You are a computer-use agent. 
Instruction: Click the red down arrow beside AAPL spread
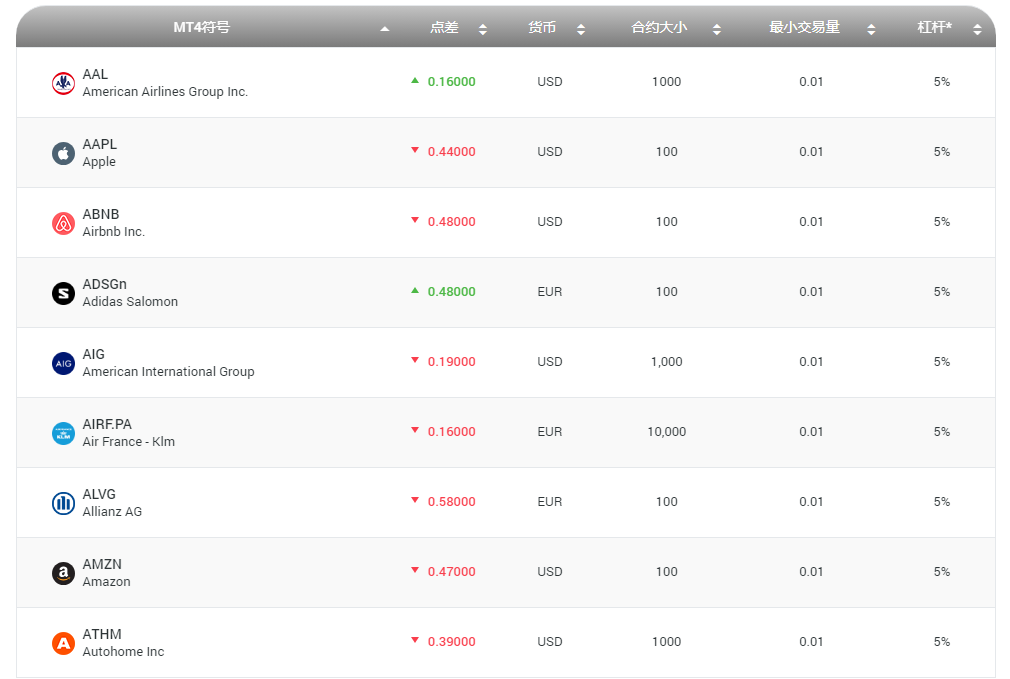coord(415,150)
